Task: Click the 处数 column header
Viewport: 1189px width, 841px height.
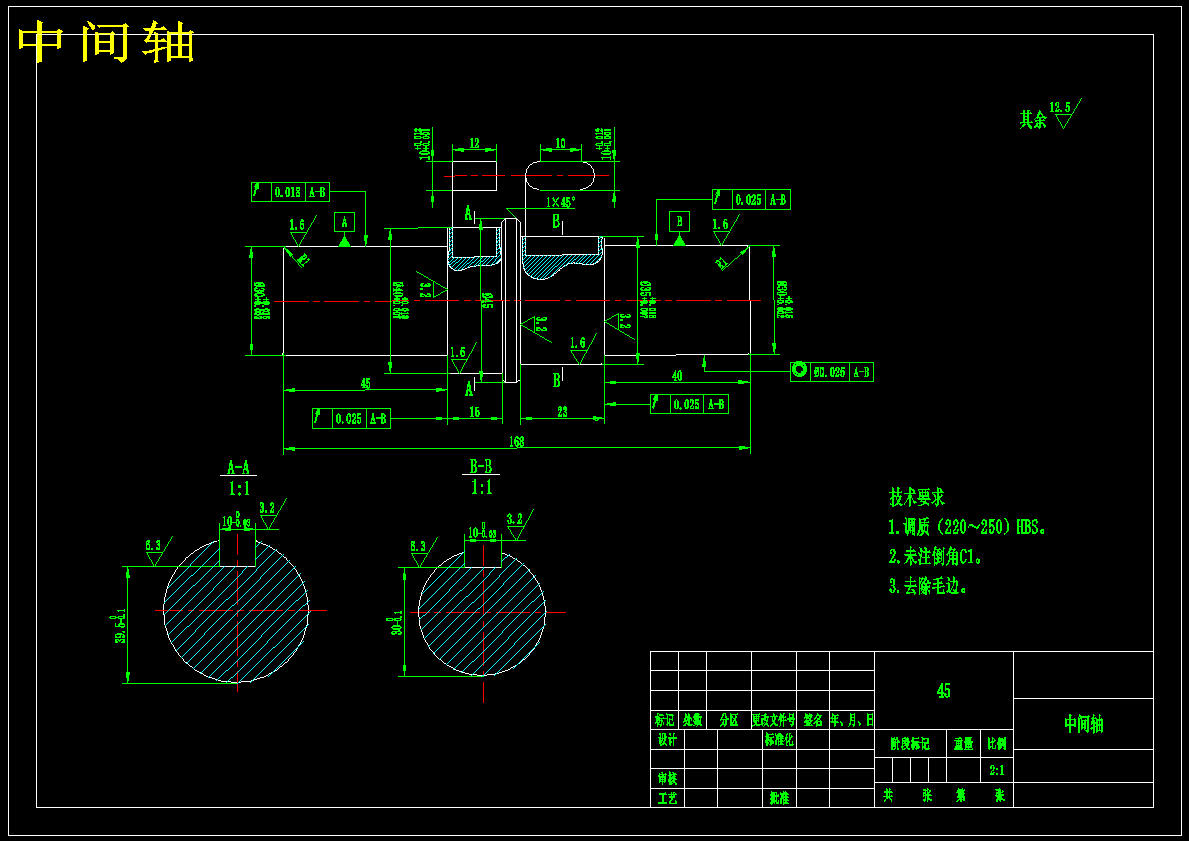Action: pyautogui.click(x=692, y=720)
